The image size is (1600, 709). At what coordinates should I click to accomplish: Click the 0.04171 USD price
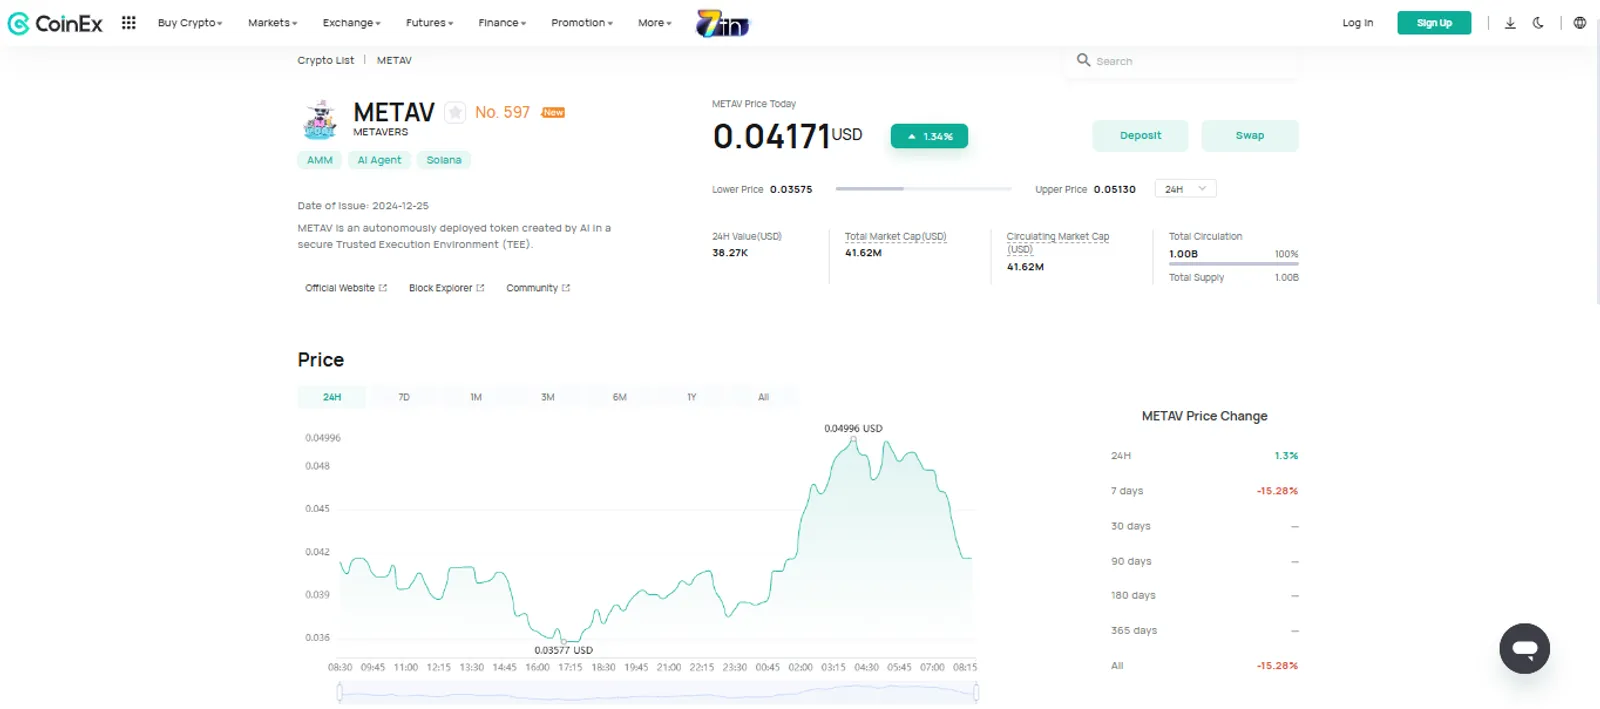tap(787, 136)
